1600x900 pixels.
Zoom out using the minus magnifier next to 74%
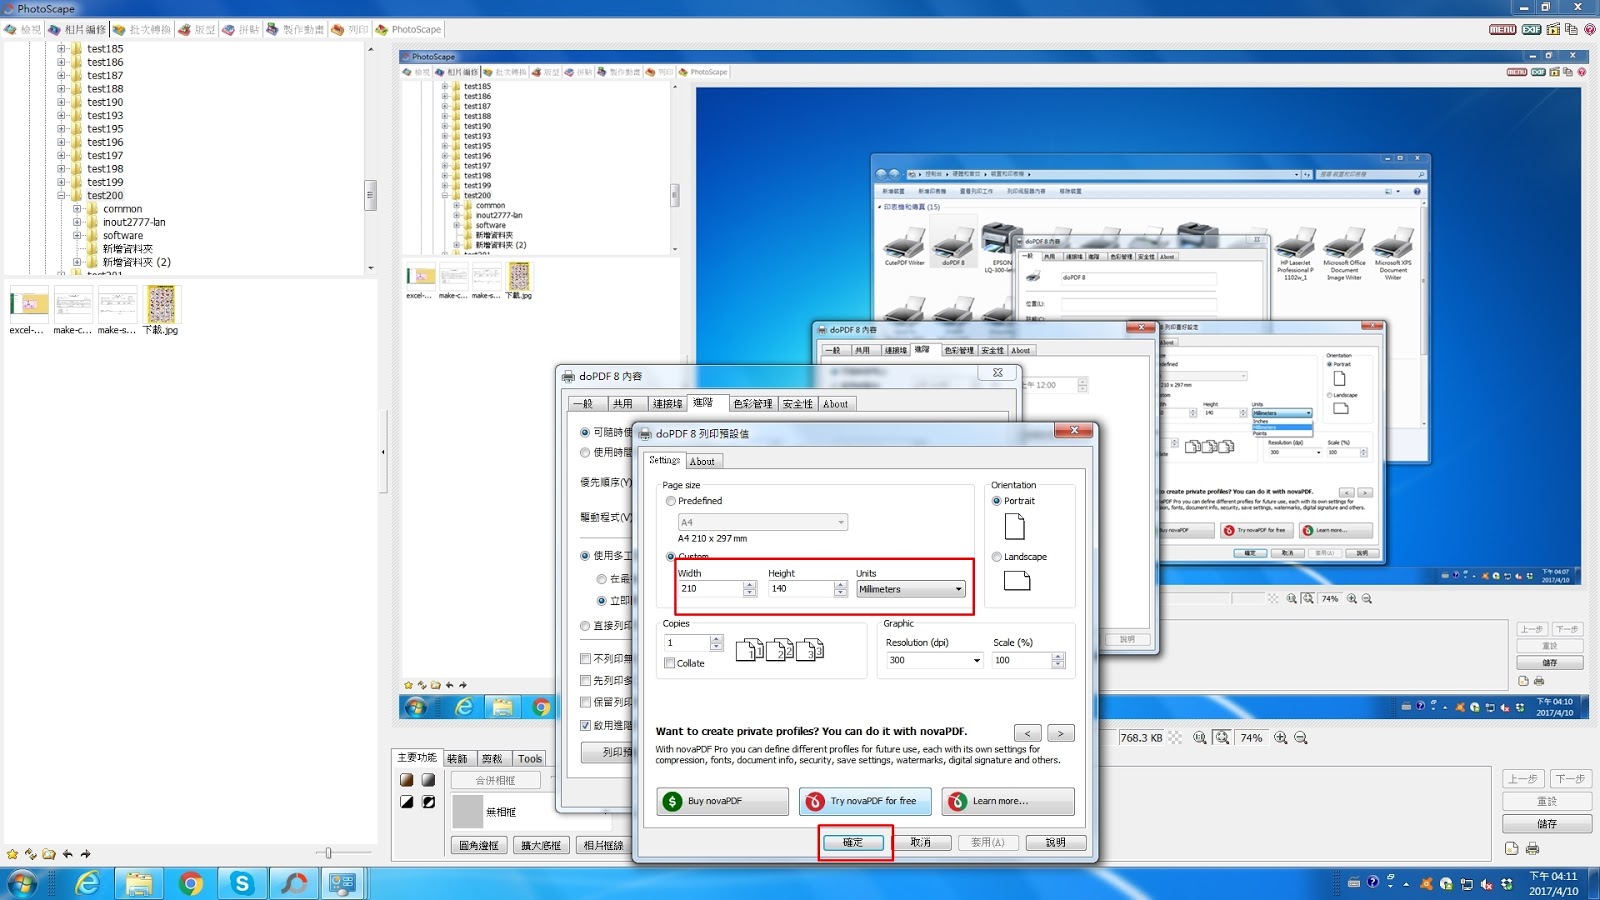point(1301,738)
